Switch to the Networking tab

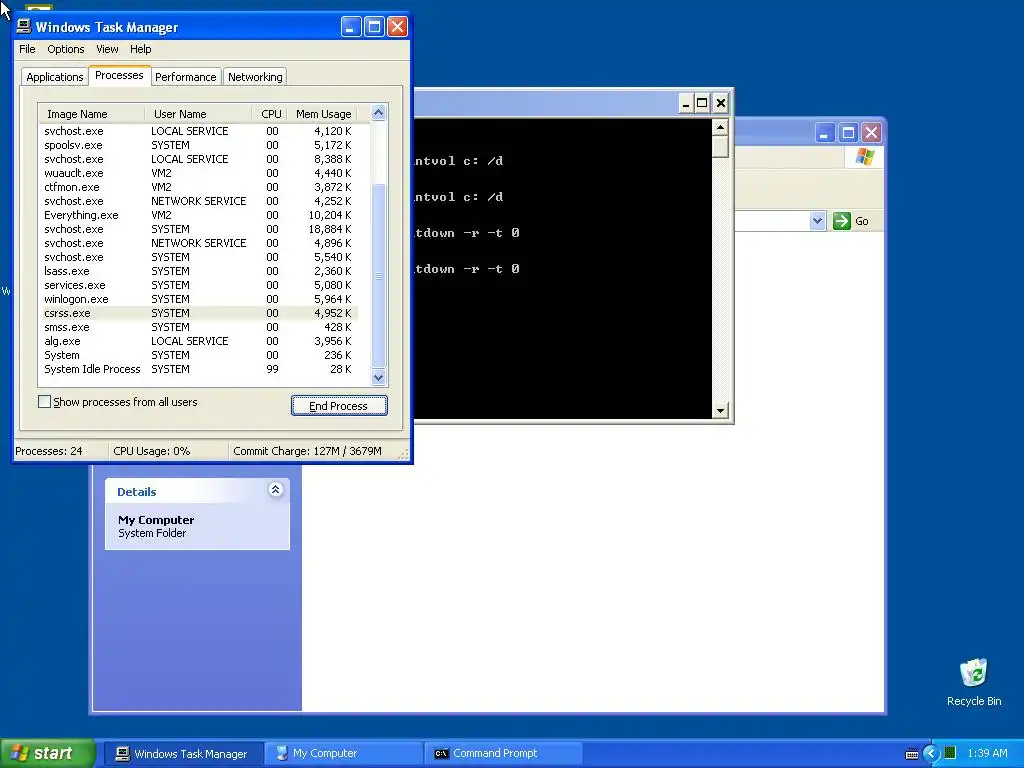255,77
